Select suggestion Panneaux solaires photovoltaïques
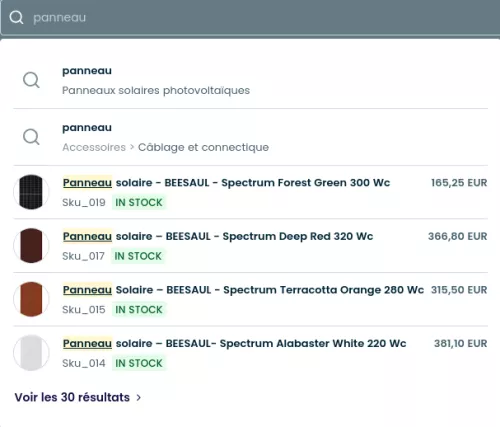The image size is (500, 427). 251,80
